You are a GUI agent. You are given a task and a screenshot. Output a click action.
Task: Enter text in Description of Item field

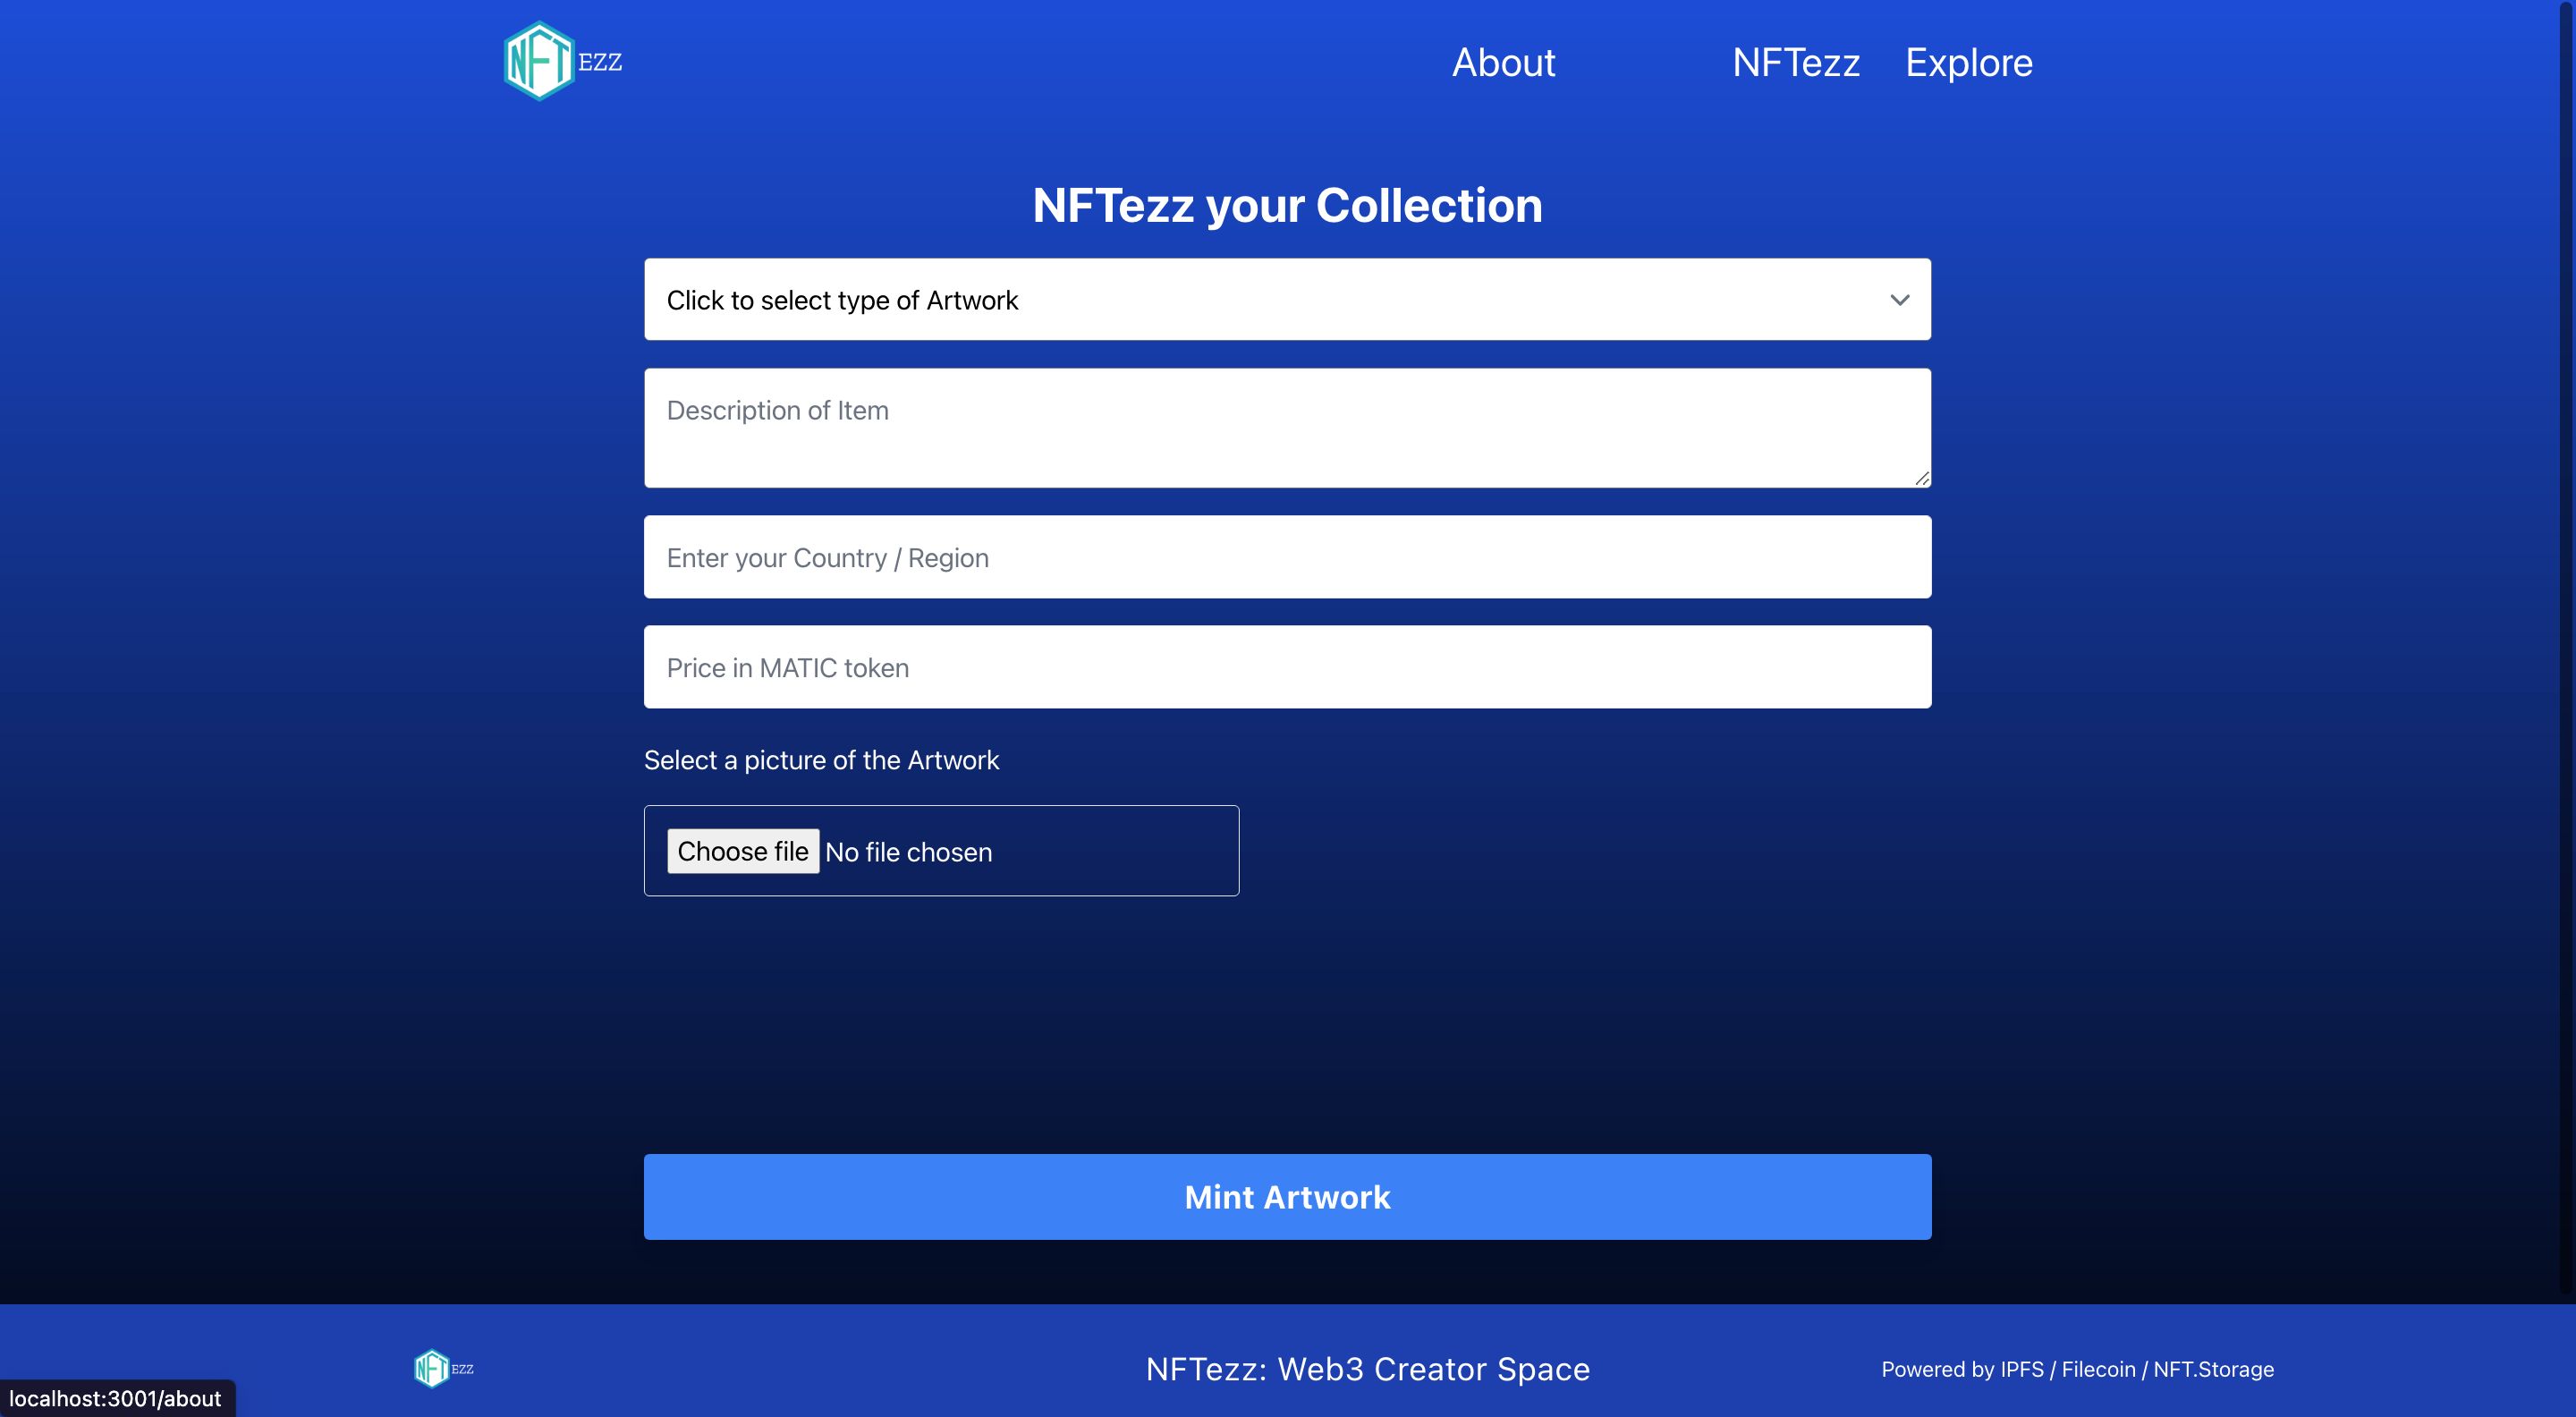click(x=1287, y=428)
